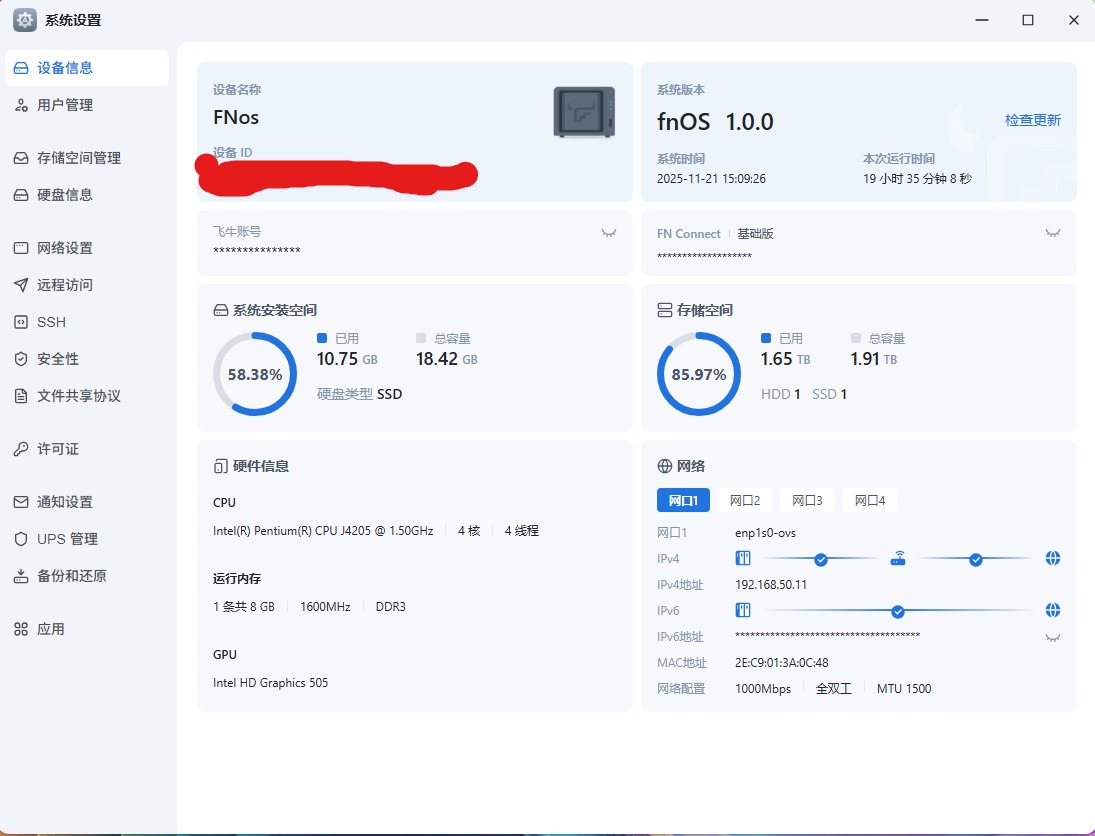Click the 安全性 shield icon
Image resolution: width=1095 pixels, height=836 pixels.
pos(21,359)
